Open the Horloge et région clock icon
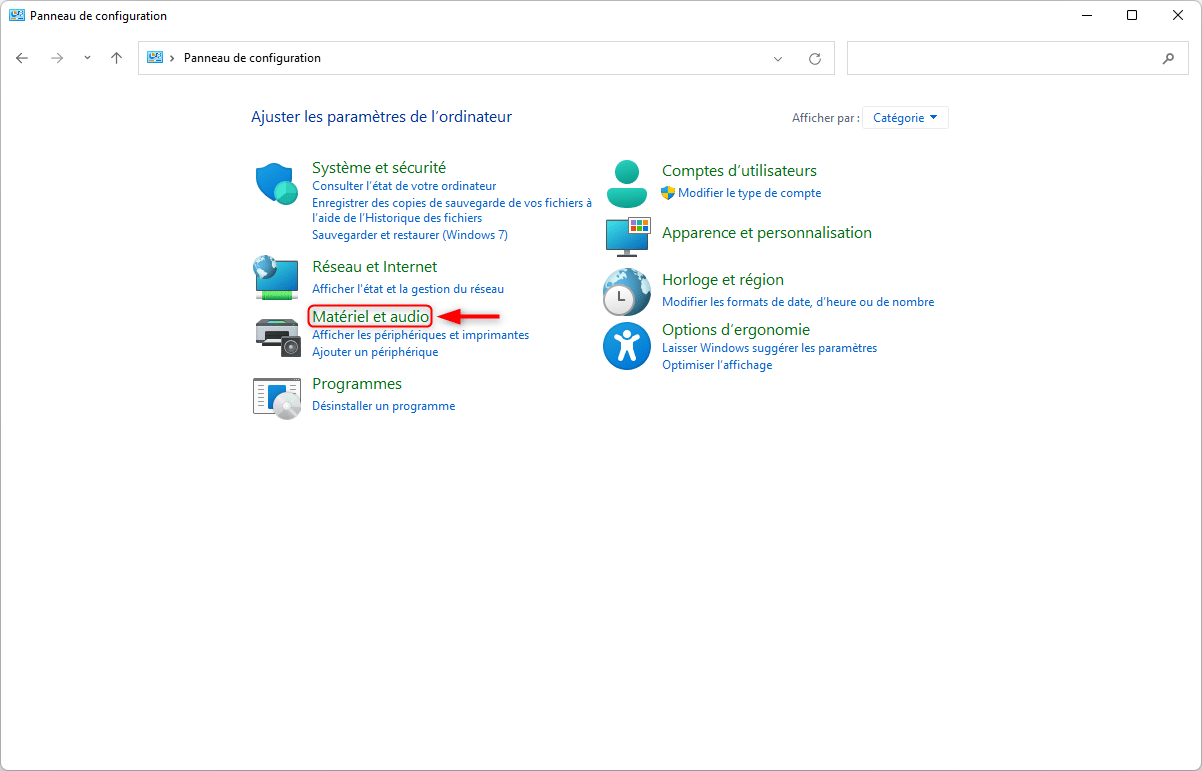 tap(627, 291)
